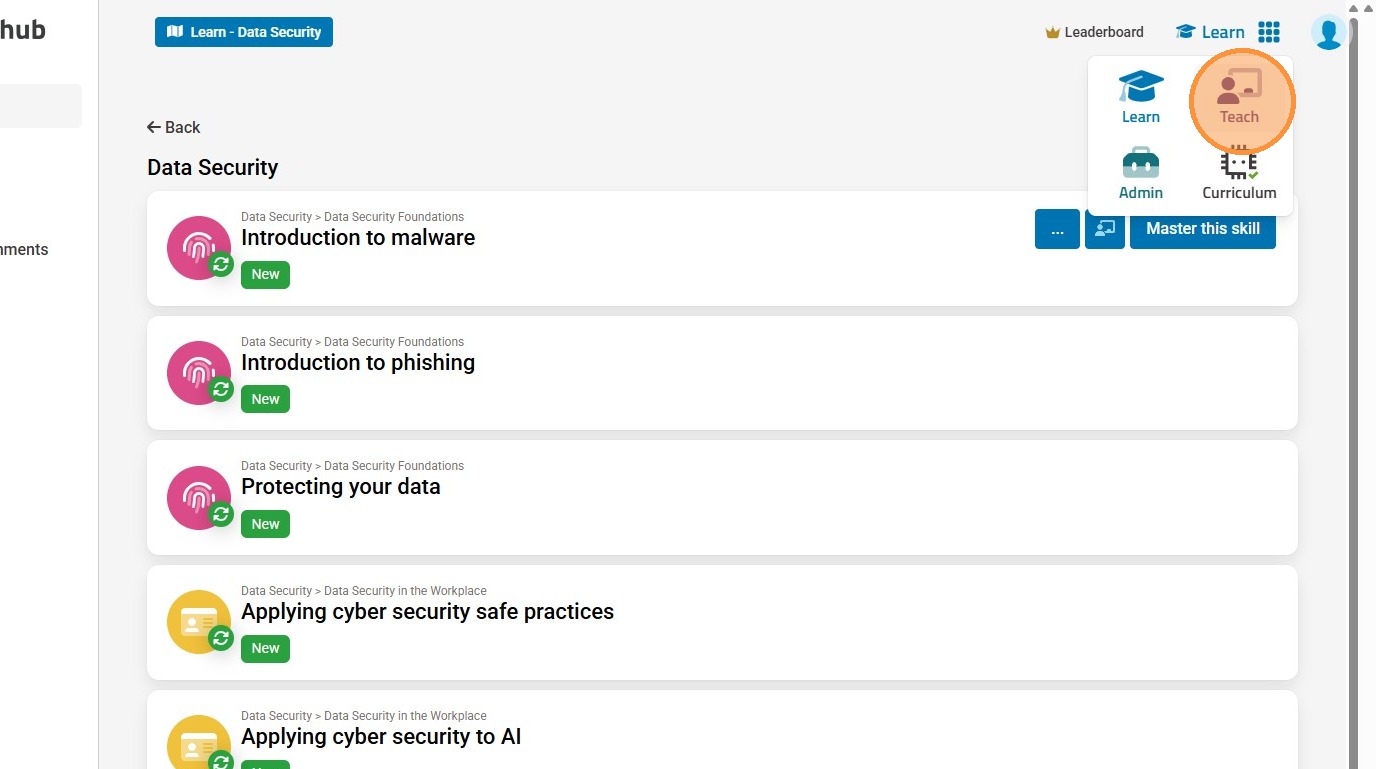Click the crown Leaderboard link

click(1094, 32)
